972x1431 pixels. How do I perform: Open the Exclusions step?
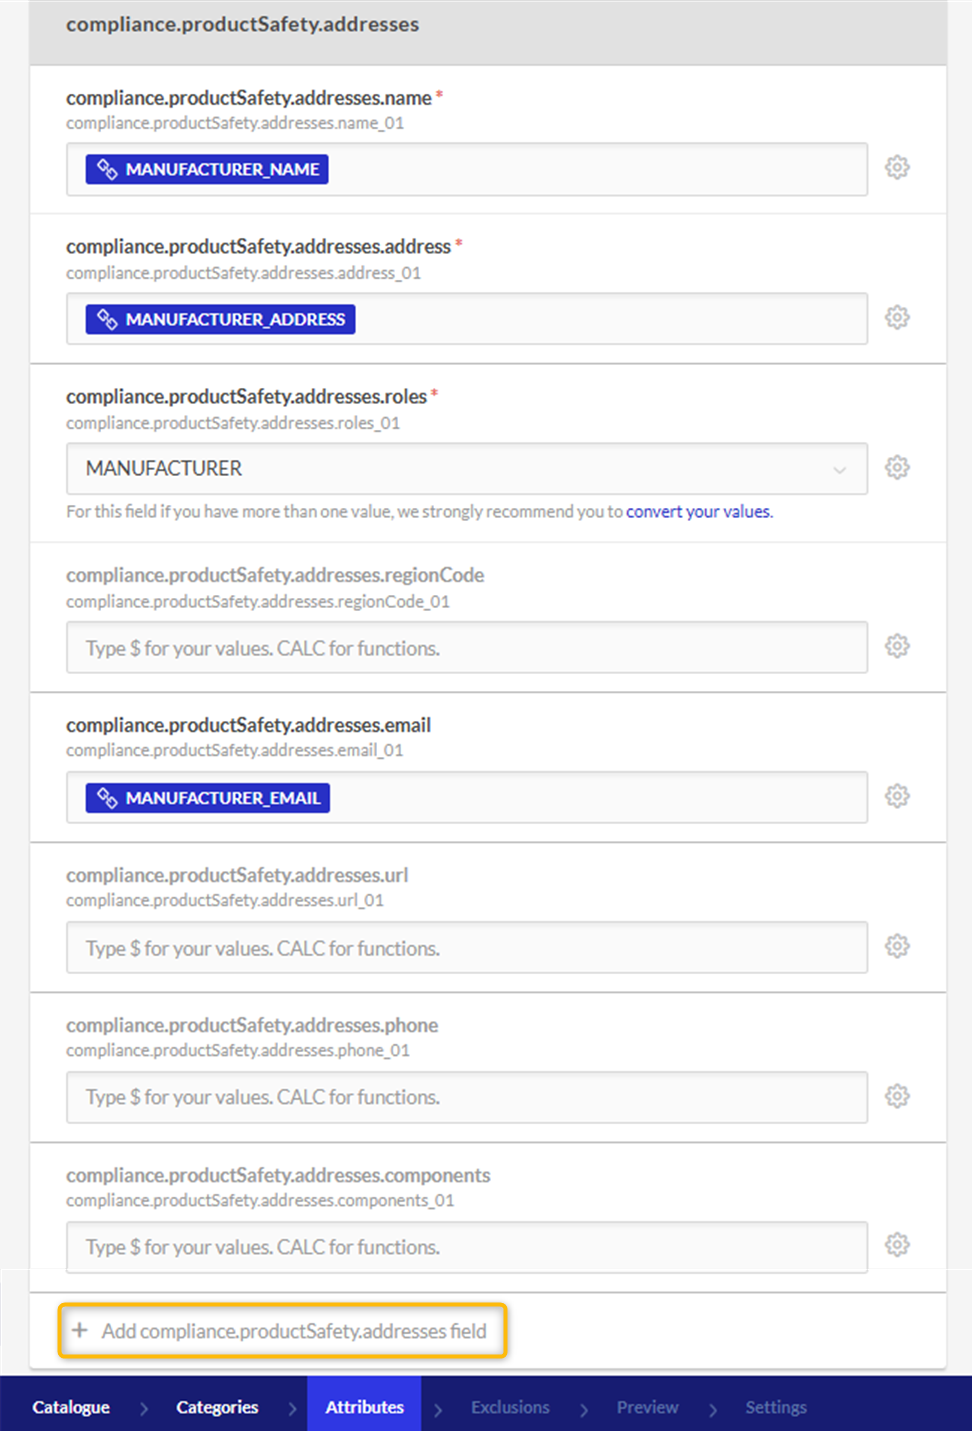pyautogui.click(x=510, y=1407)
